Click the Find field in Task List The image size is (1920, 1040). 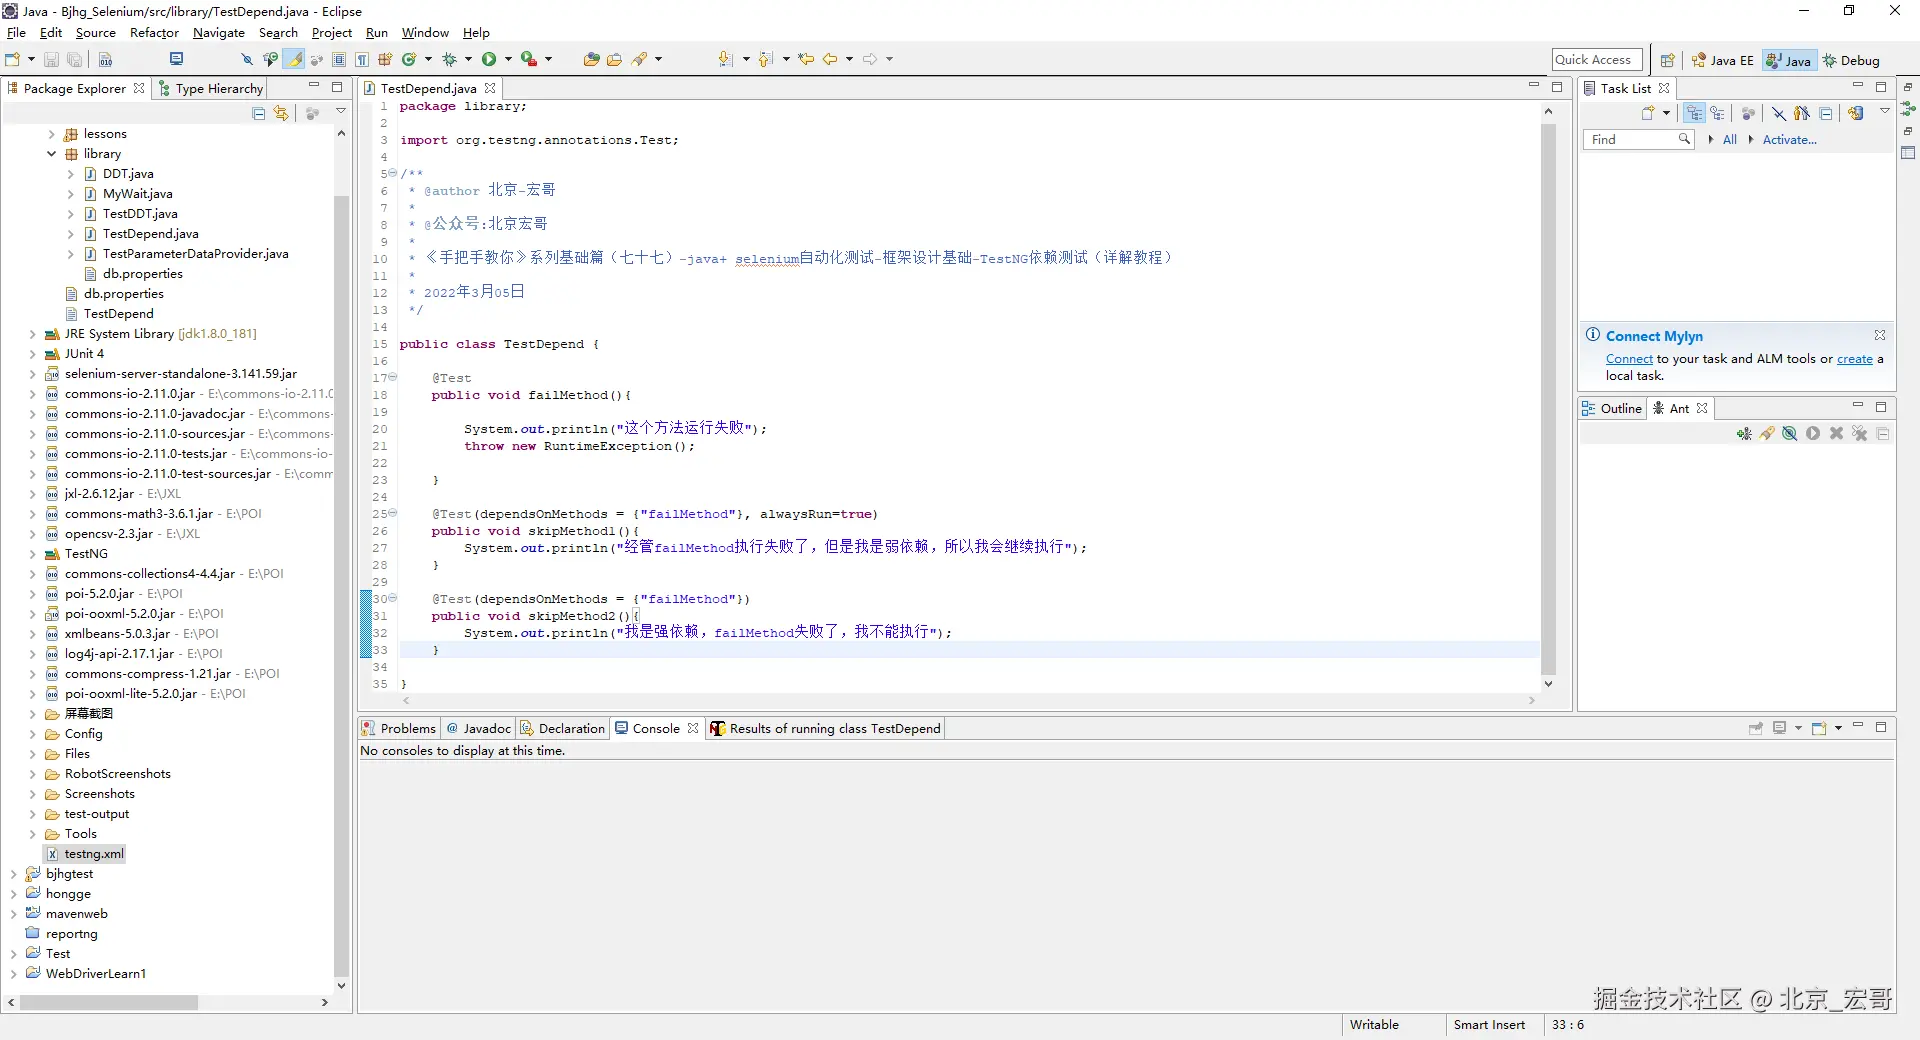pos(1638,140)
